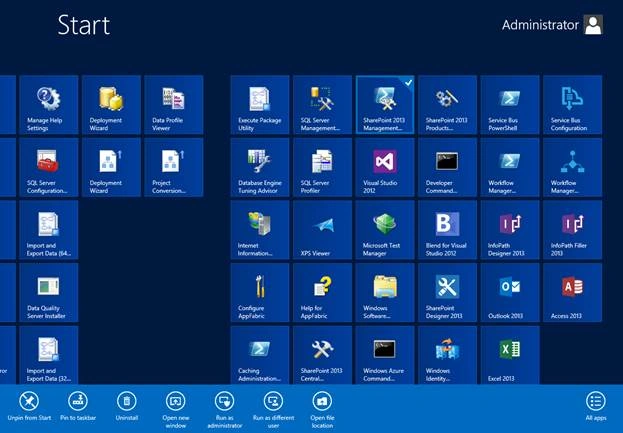
Task: Open Import and Export Data (32 tile
Action: pos(49,355)
